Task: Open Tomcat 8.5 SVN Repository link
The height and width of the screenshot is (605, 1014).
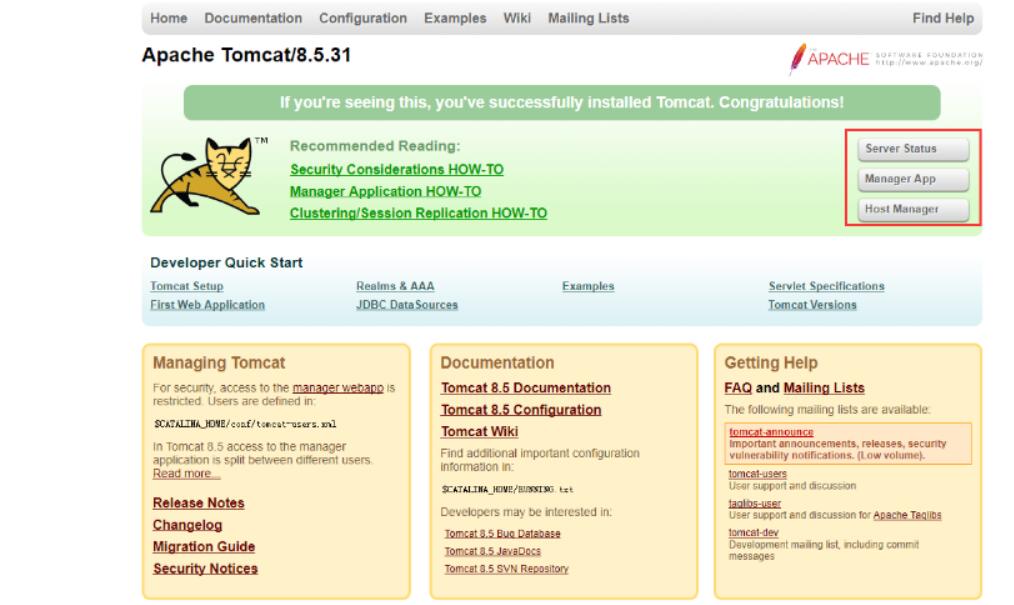Action: pyautogui.click(x=506, y=569)
